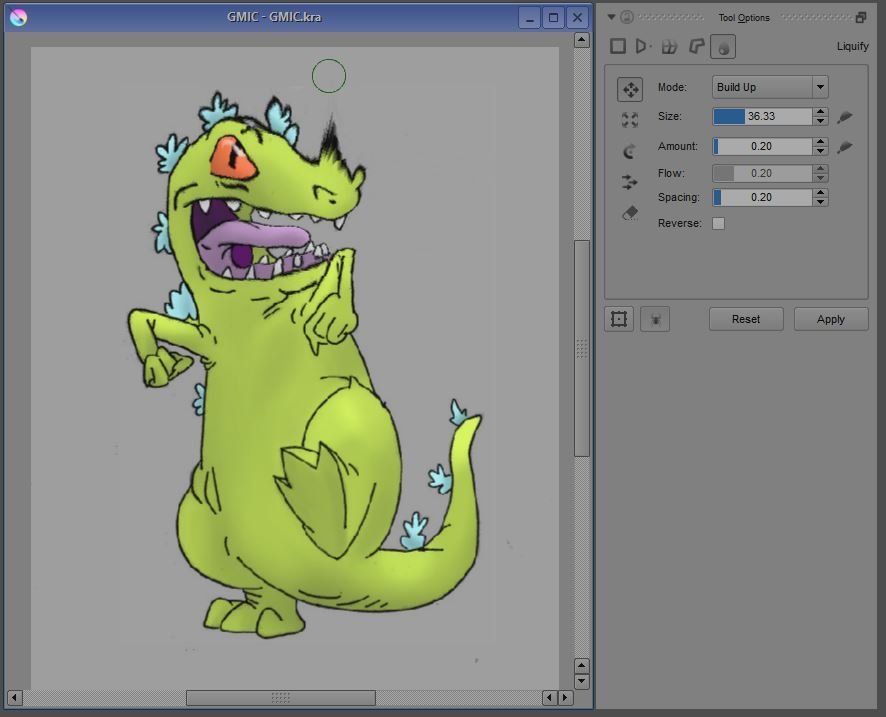Click the vertical scrollbar bottom down arrow

(x=581, y=681)
